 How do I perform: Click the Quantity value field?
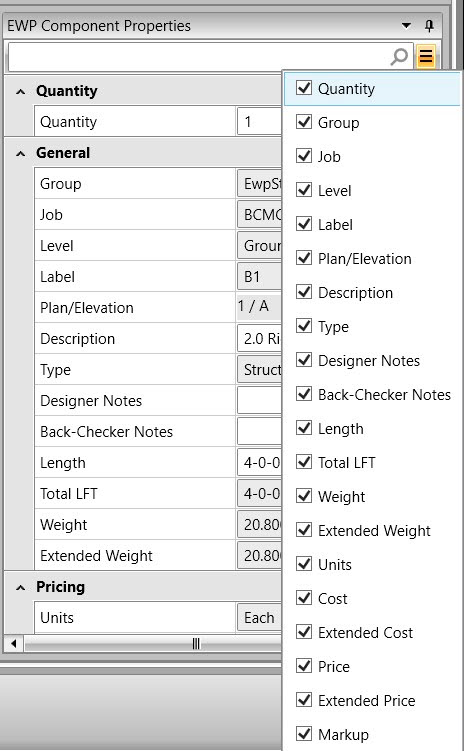click(x=259, y=122)
